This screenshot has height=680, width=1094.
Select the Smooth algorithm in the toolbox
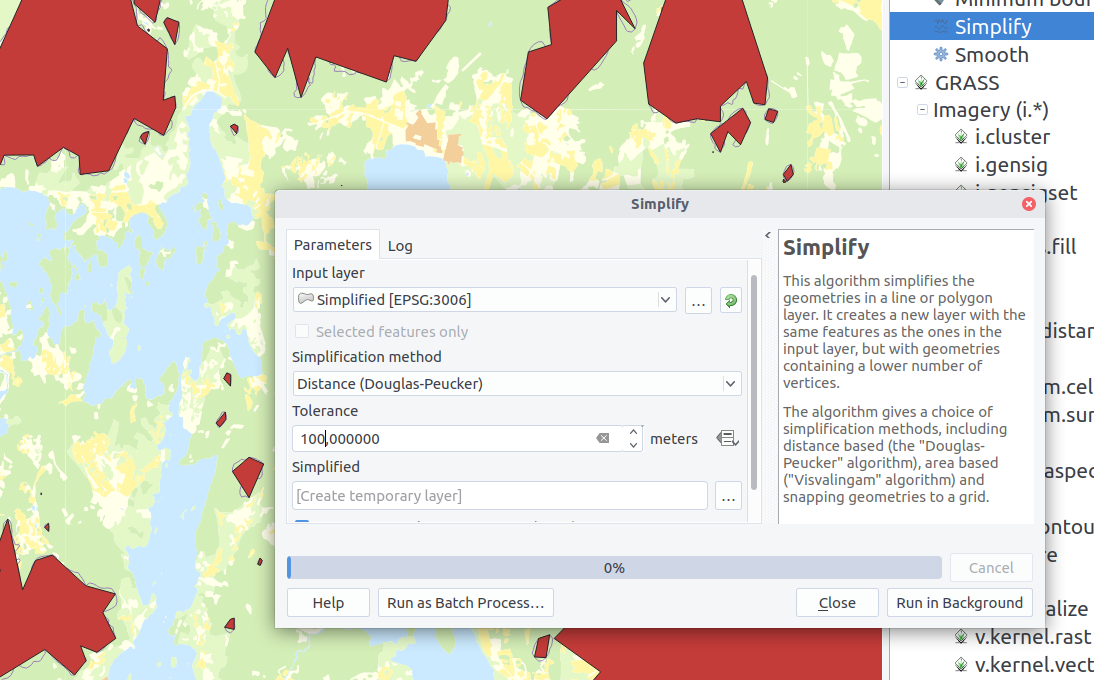click(x=990, y=55)
